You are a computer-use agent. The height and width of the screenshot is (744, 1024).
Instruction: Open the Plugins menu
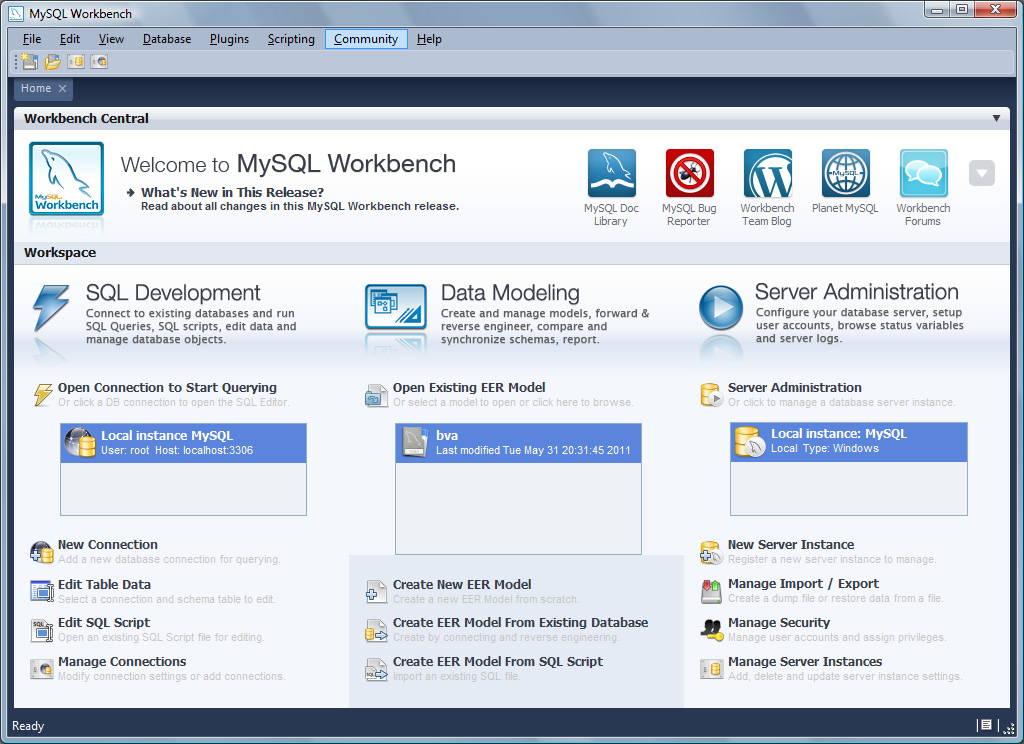(x=229, y=39)
